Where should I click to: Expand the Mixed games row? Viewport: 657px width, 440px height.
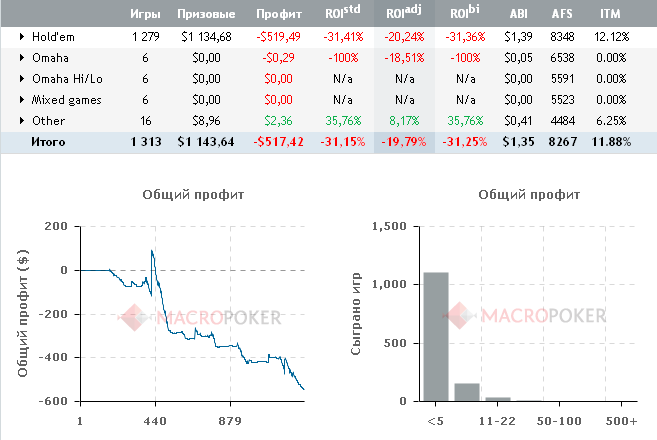(x=22, y=100)
